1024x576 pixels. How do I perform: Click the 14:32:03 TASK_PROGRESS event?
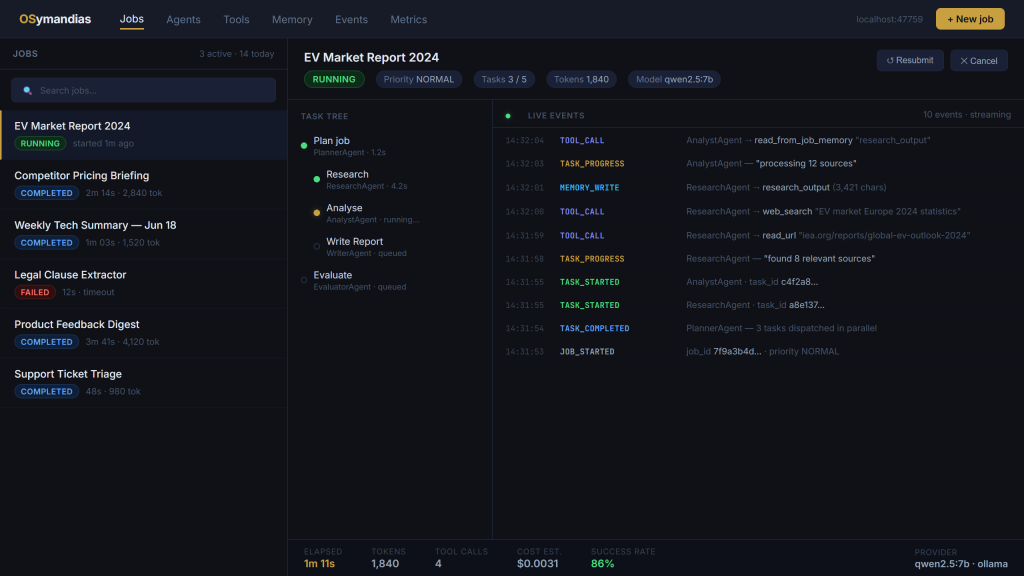[x=758, y=163]
